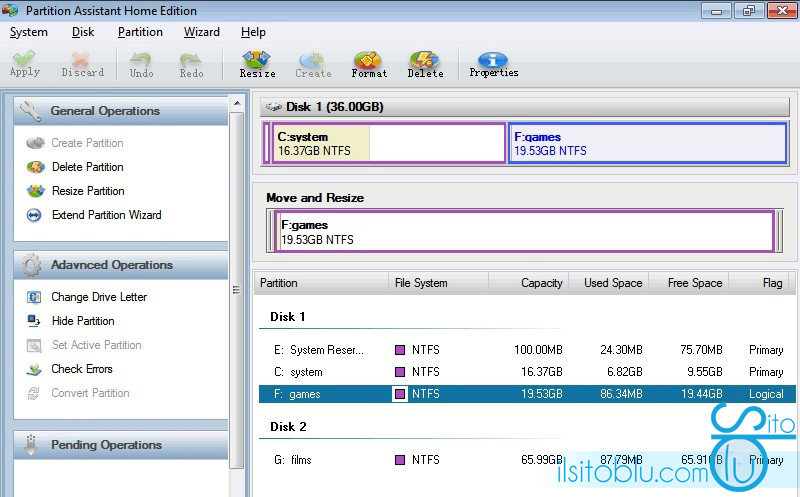Sort by Partition column header
800x497 pixels.
click(321, 283)
